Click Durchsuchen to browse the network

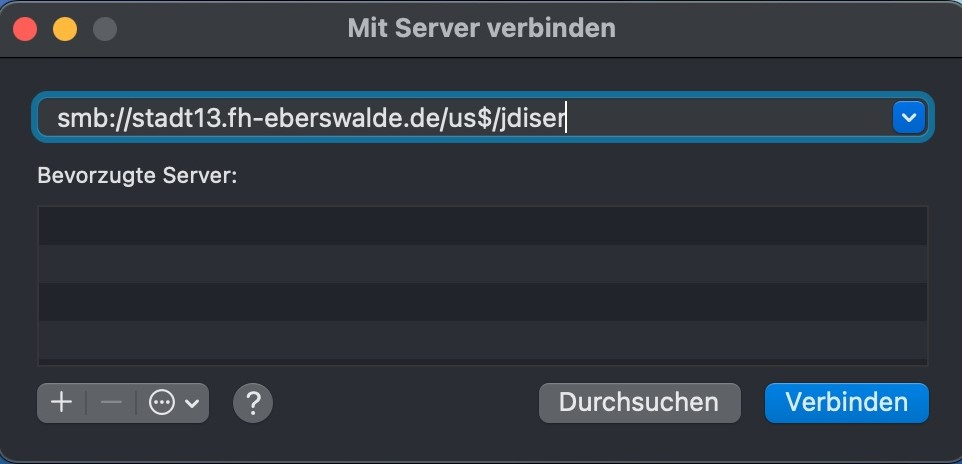[x=639, y=403]
